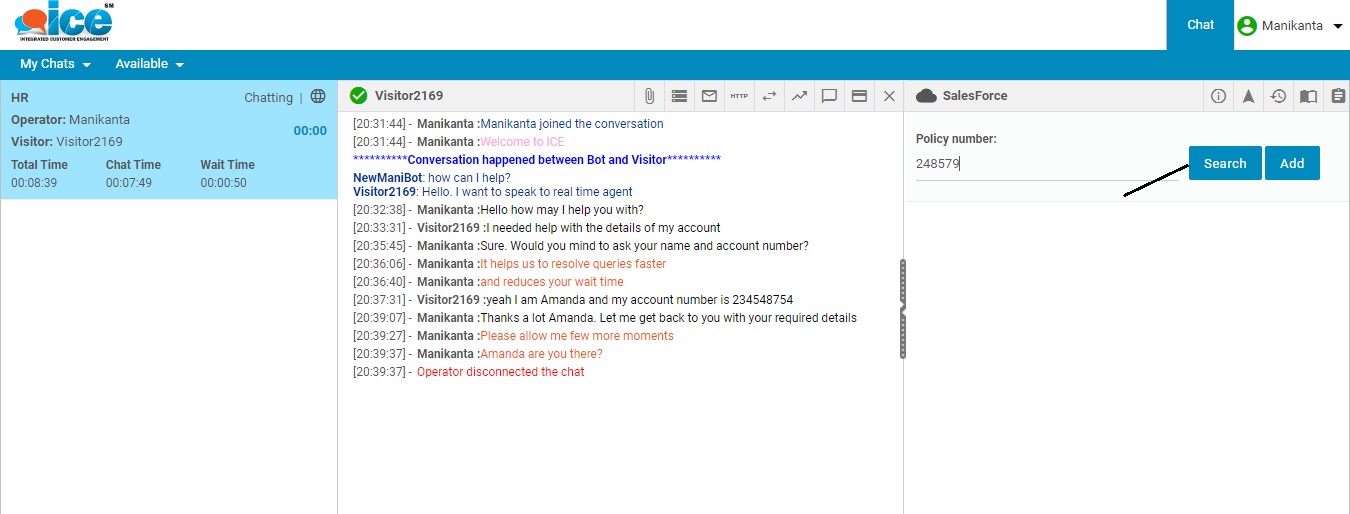
Task: Click the clipboard notes icon
Action: (1338, 96)
